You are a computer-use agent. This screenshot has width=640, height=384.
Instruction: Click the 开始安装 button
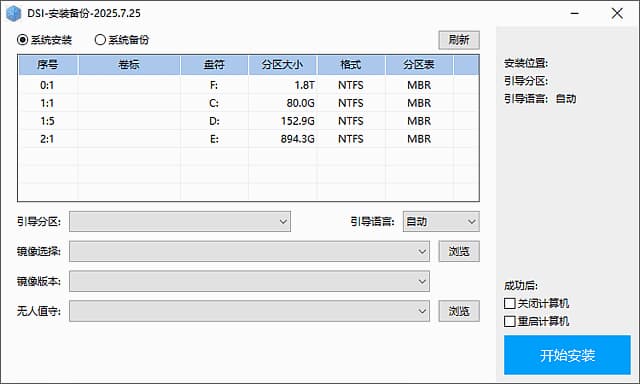tap(567, 355)
